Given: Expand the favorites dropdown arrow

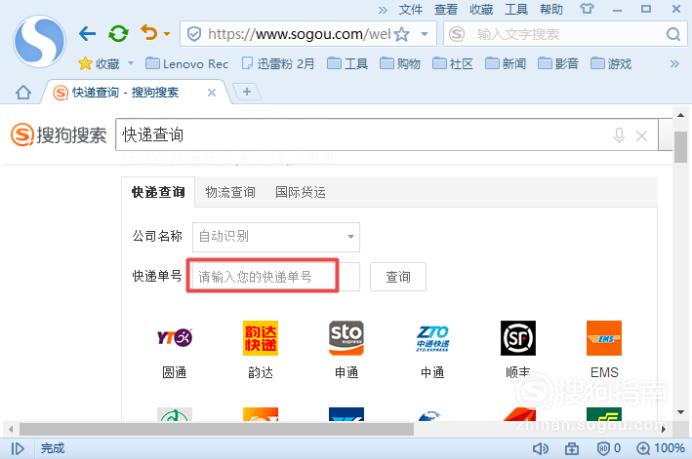Looking at the screenshot, I should [x=131, y=63].
